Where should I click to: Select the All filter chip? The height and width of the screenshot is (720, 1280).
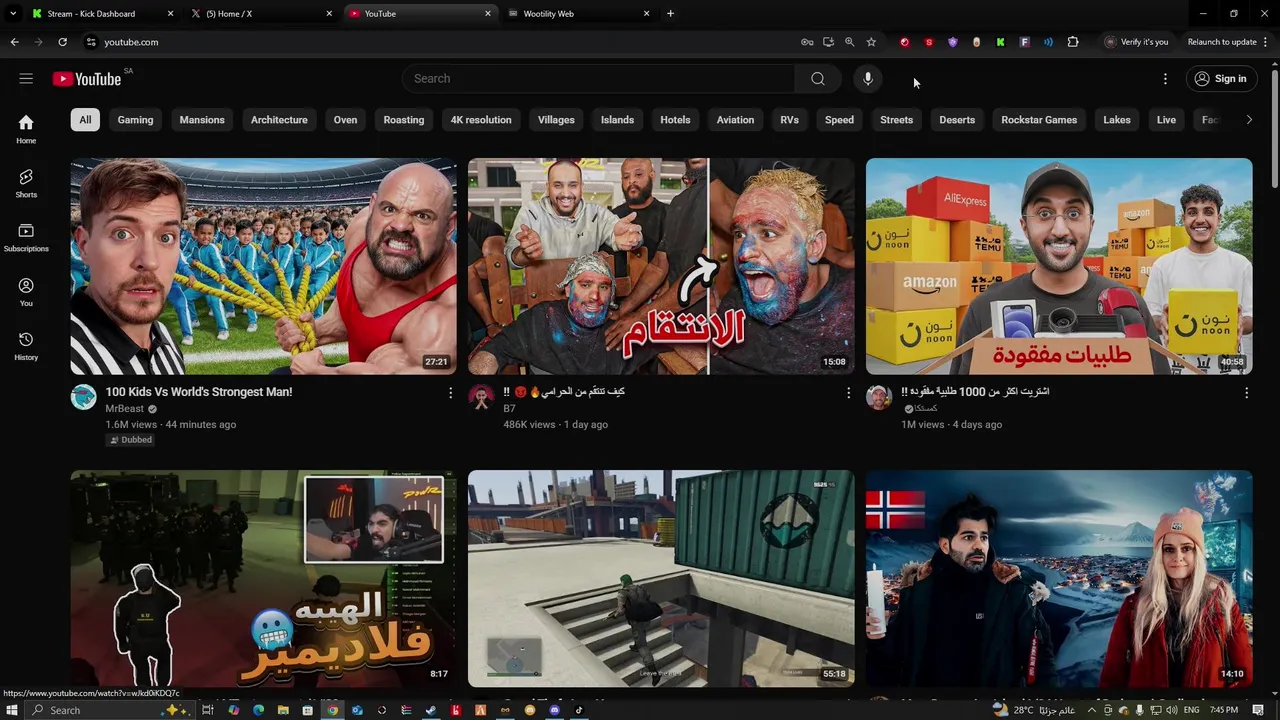(x=85, y=120)
